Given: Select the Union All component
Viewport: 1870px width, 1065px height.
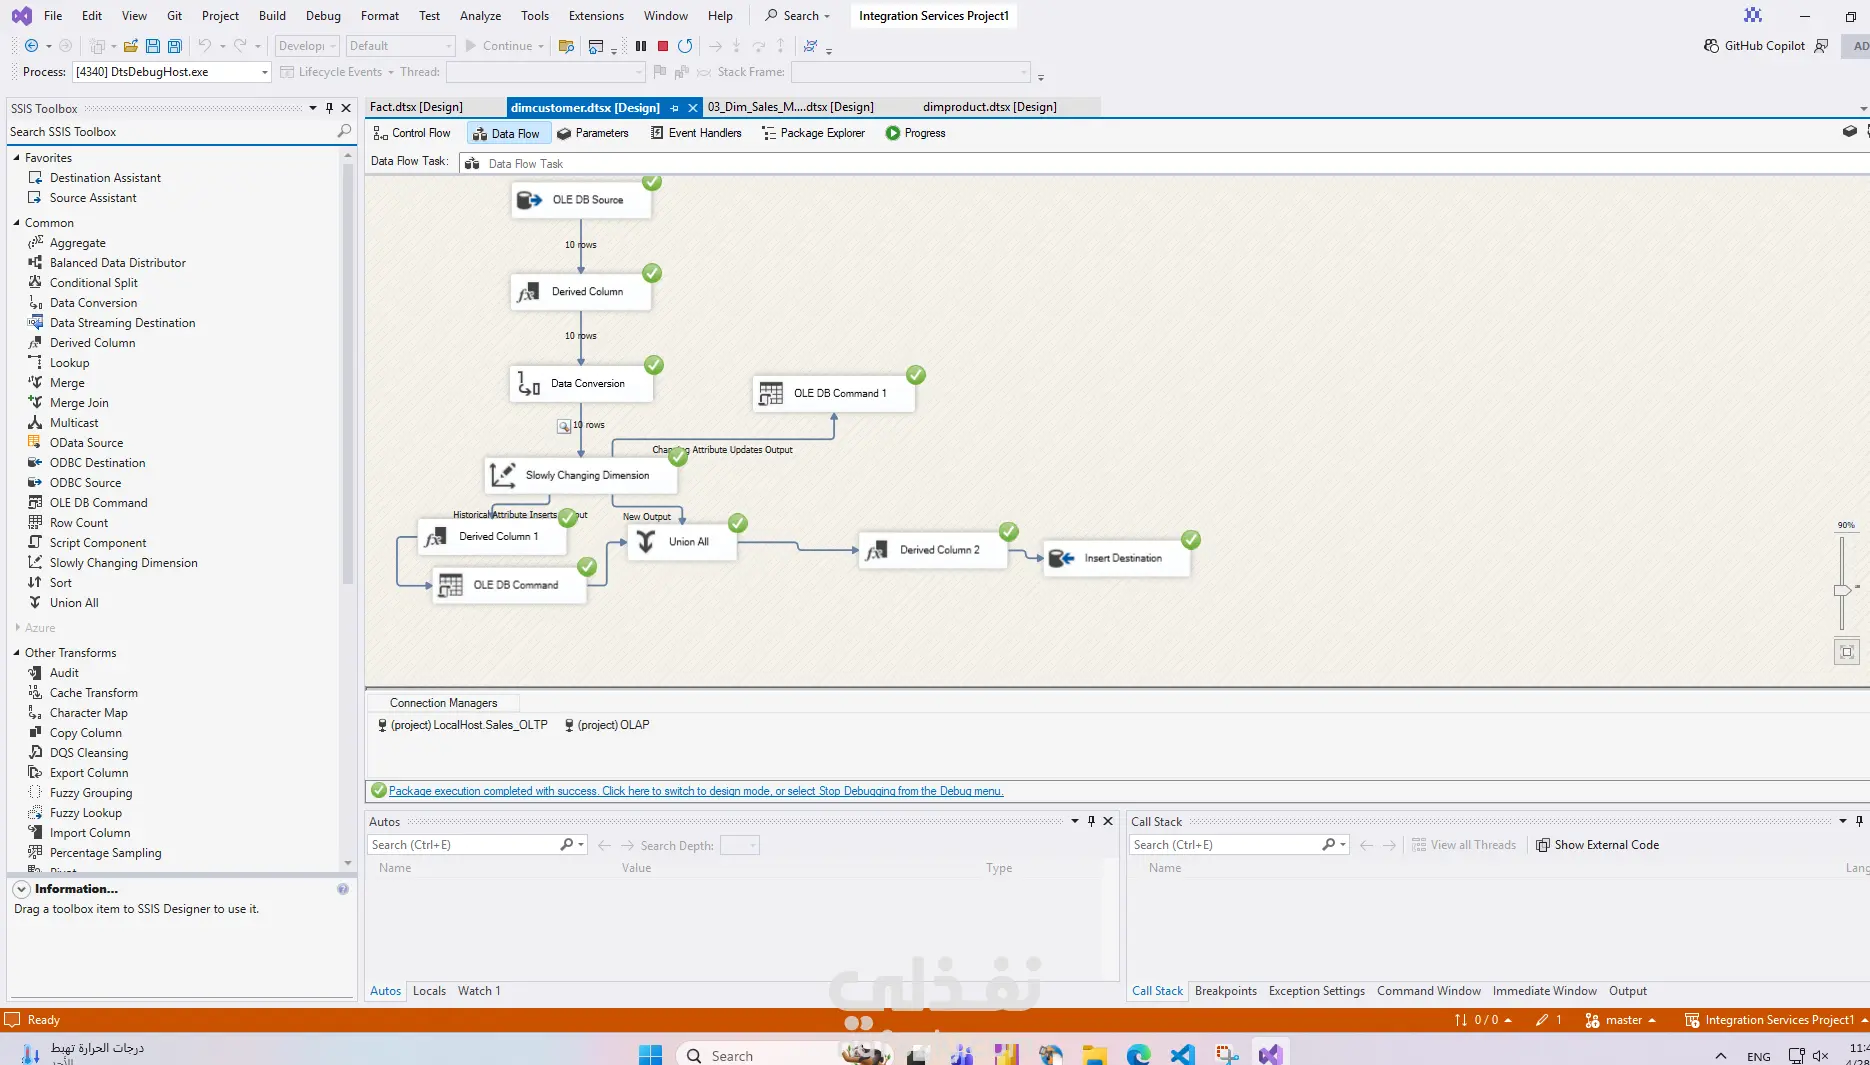Looking at the screenshot, I should coord(682,542).
